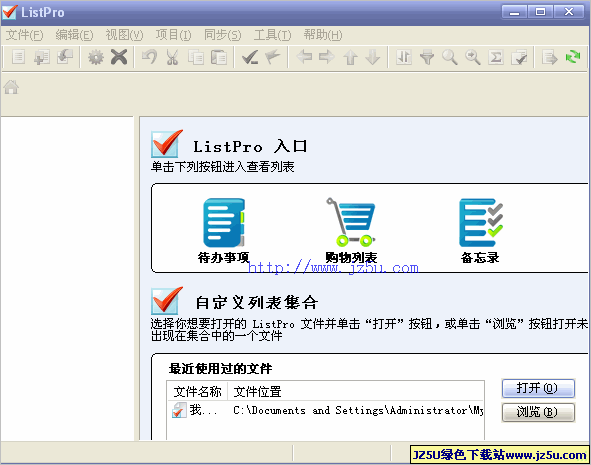Select the recent file row 我...

(326, 410)
